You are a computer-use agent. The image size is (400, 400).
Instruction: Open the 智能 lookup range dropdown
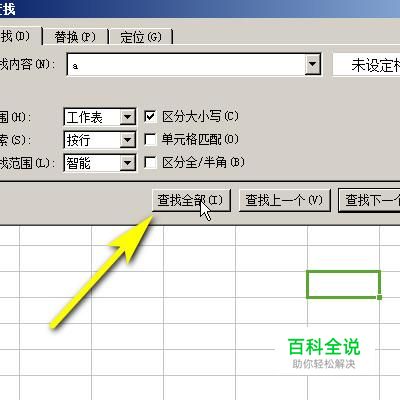(x=128, y=163)
